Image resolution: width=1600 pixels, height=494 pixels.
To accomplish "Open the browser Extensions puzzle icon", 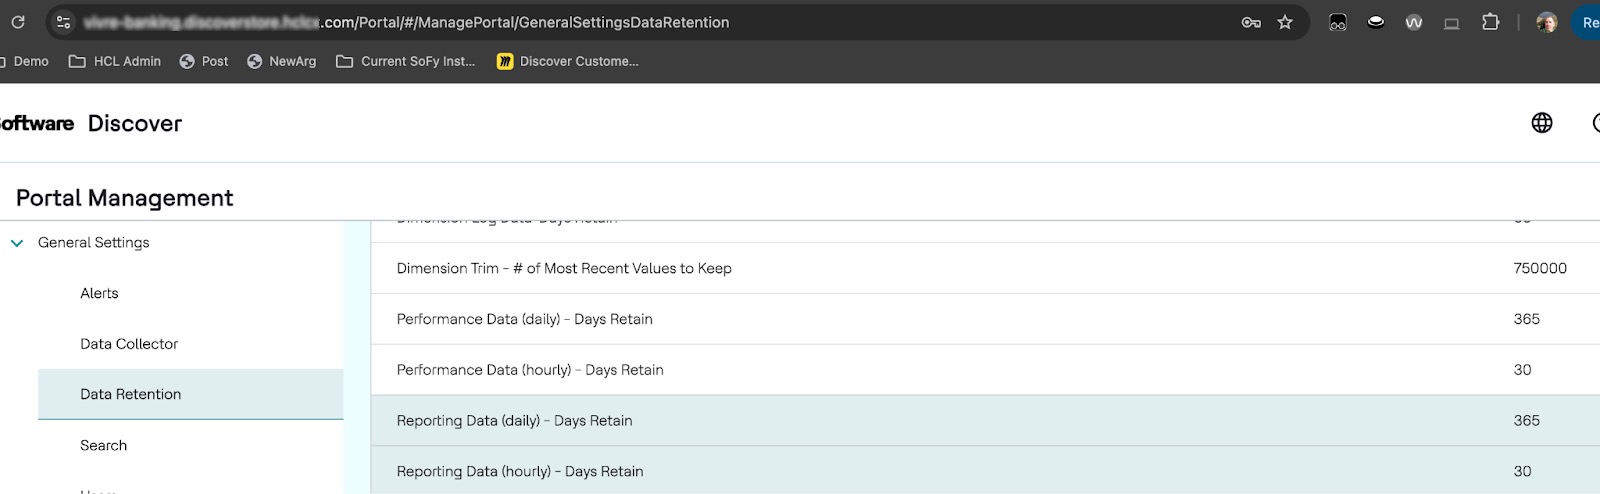I will [1490, 22].
